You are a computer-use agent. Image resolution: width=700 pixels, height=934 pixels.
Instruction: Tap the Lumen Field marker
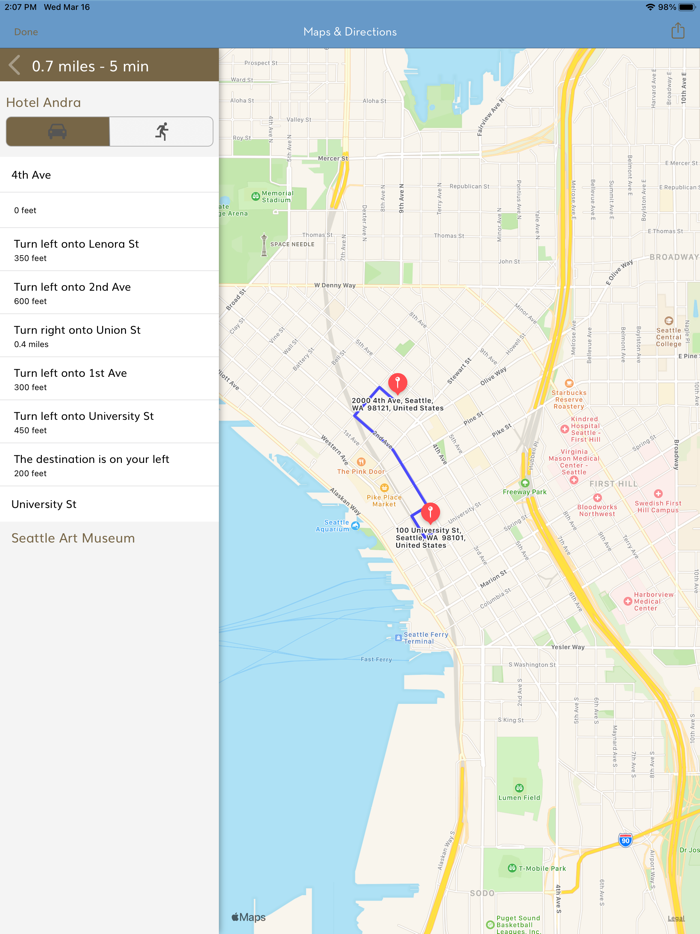(519, 787)
